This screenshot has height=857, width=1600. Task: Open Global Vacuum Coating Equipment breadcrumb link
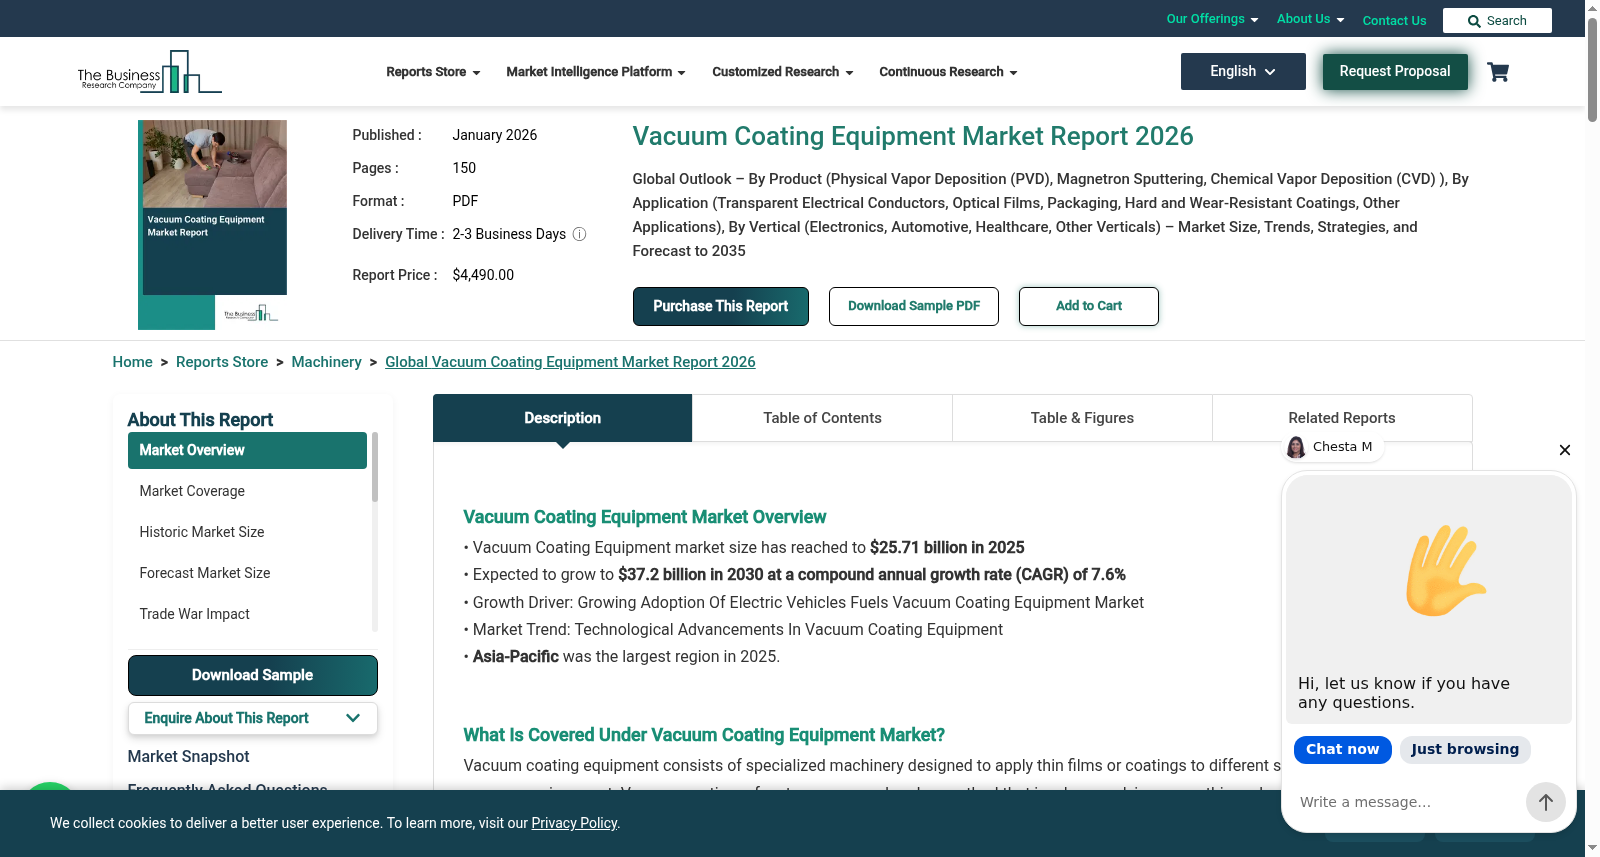[x=570, y=362]
